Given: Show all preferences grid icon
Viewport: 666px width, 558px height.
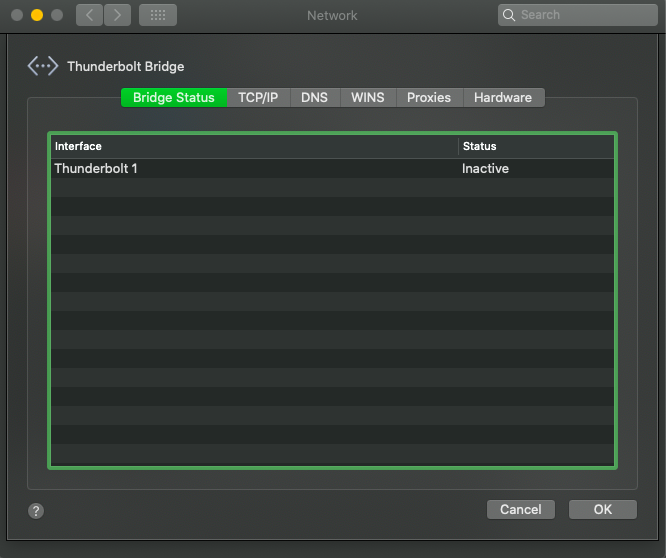Looking at the screenshot, I should coord(158,15).
